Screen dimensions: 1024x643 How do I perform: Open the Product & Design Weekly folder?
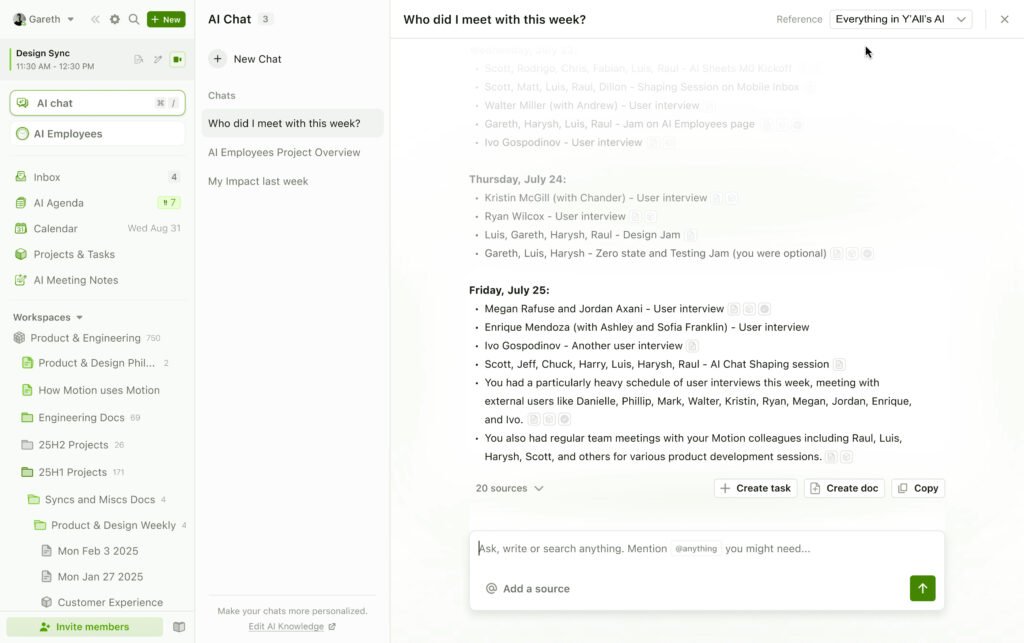[x=113, y=525]
